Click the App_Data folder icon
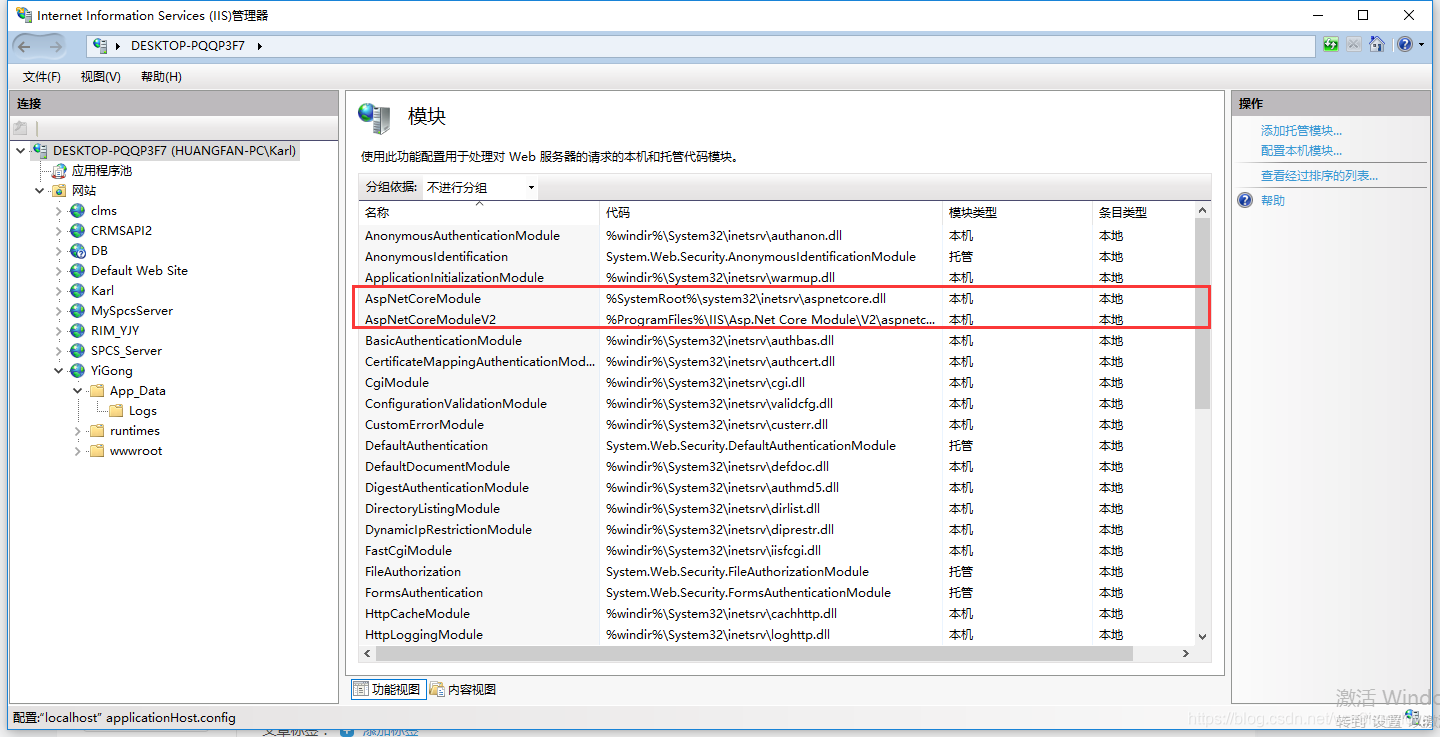Image resolution: width=1440 pixels, height=737 pixels. pos(96,391)
